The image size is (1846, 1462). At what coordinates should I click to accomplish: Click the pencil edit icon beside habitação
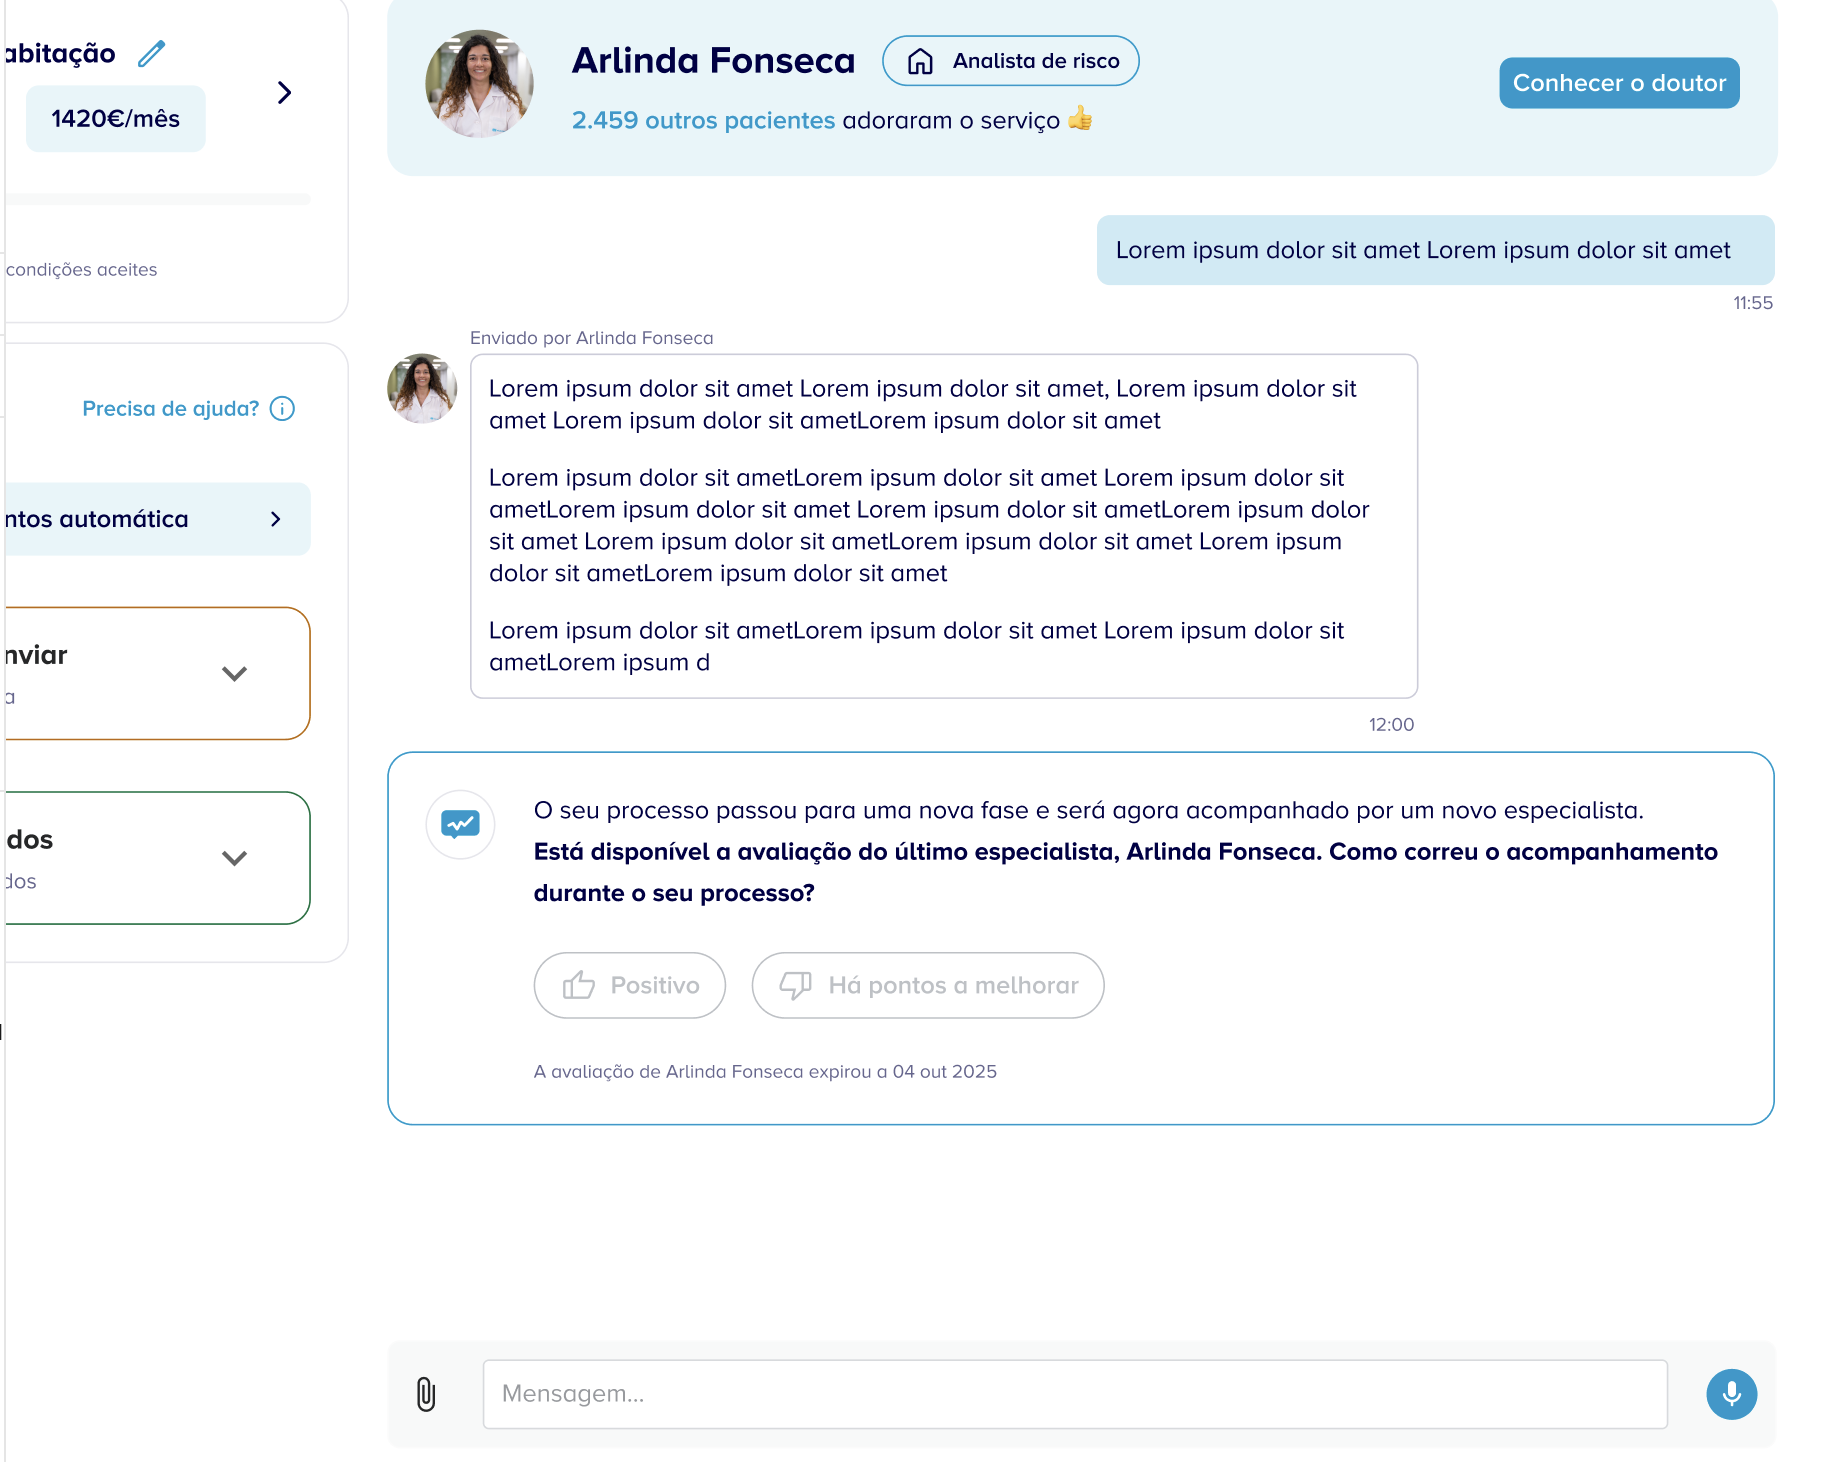[151, 53]
